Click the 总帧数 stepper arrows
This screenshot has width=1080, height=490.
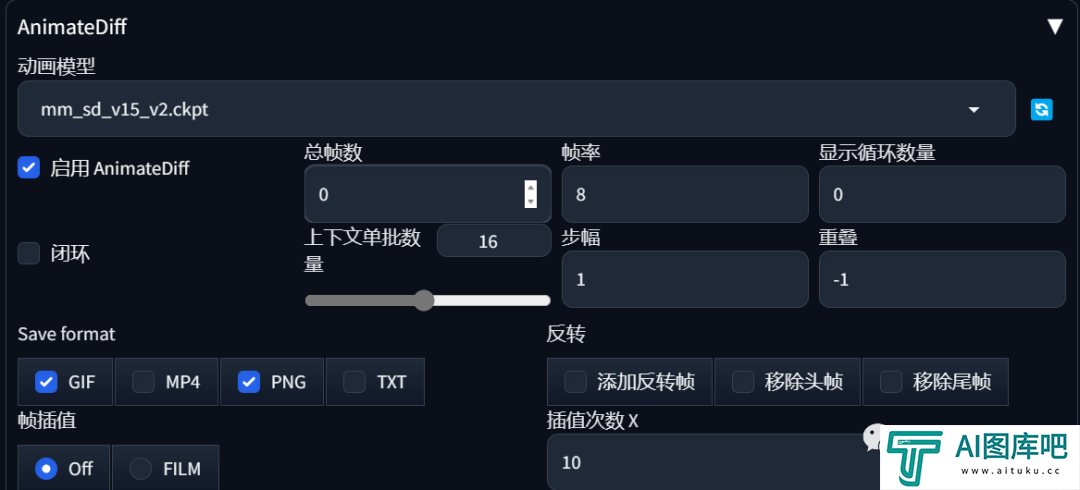click(x=530, y=194)
